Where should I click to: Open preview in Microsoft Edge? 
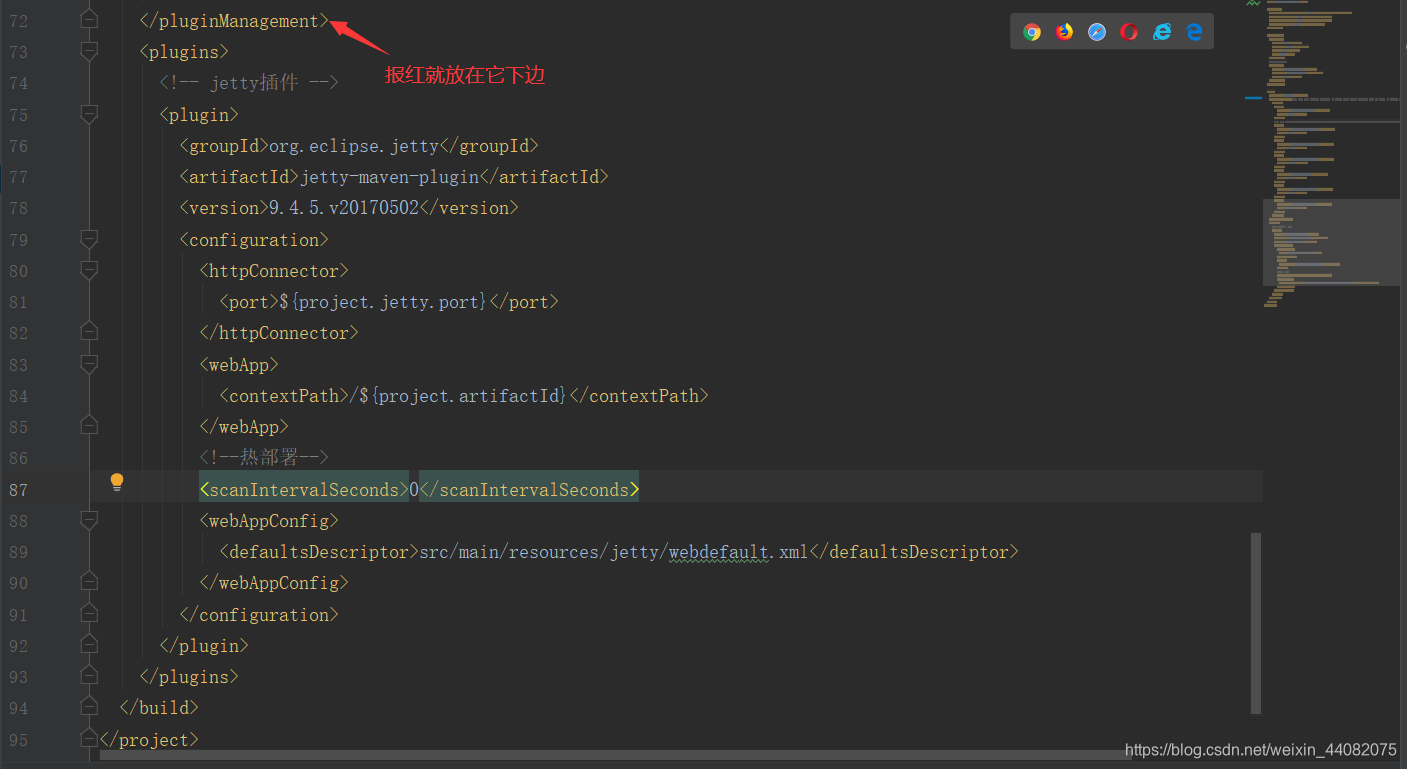click(1194, 31)
